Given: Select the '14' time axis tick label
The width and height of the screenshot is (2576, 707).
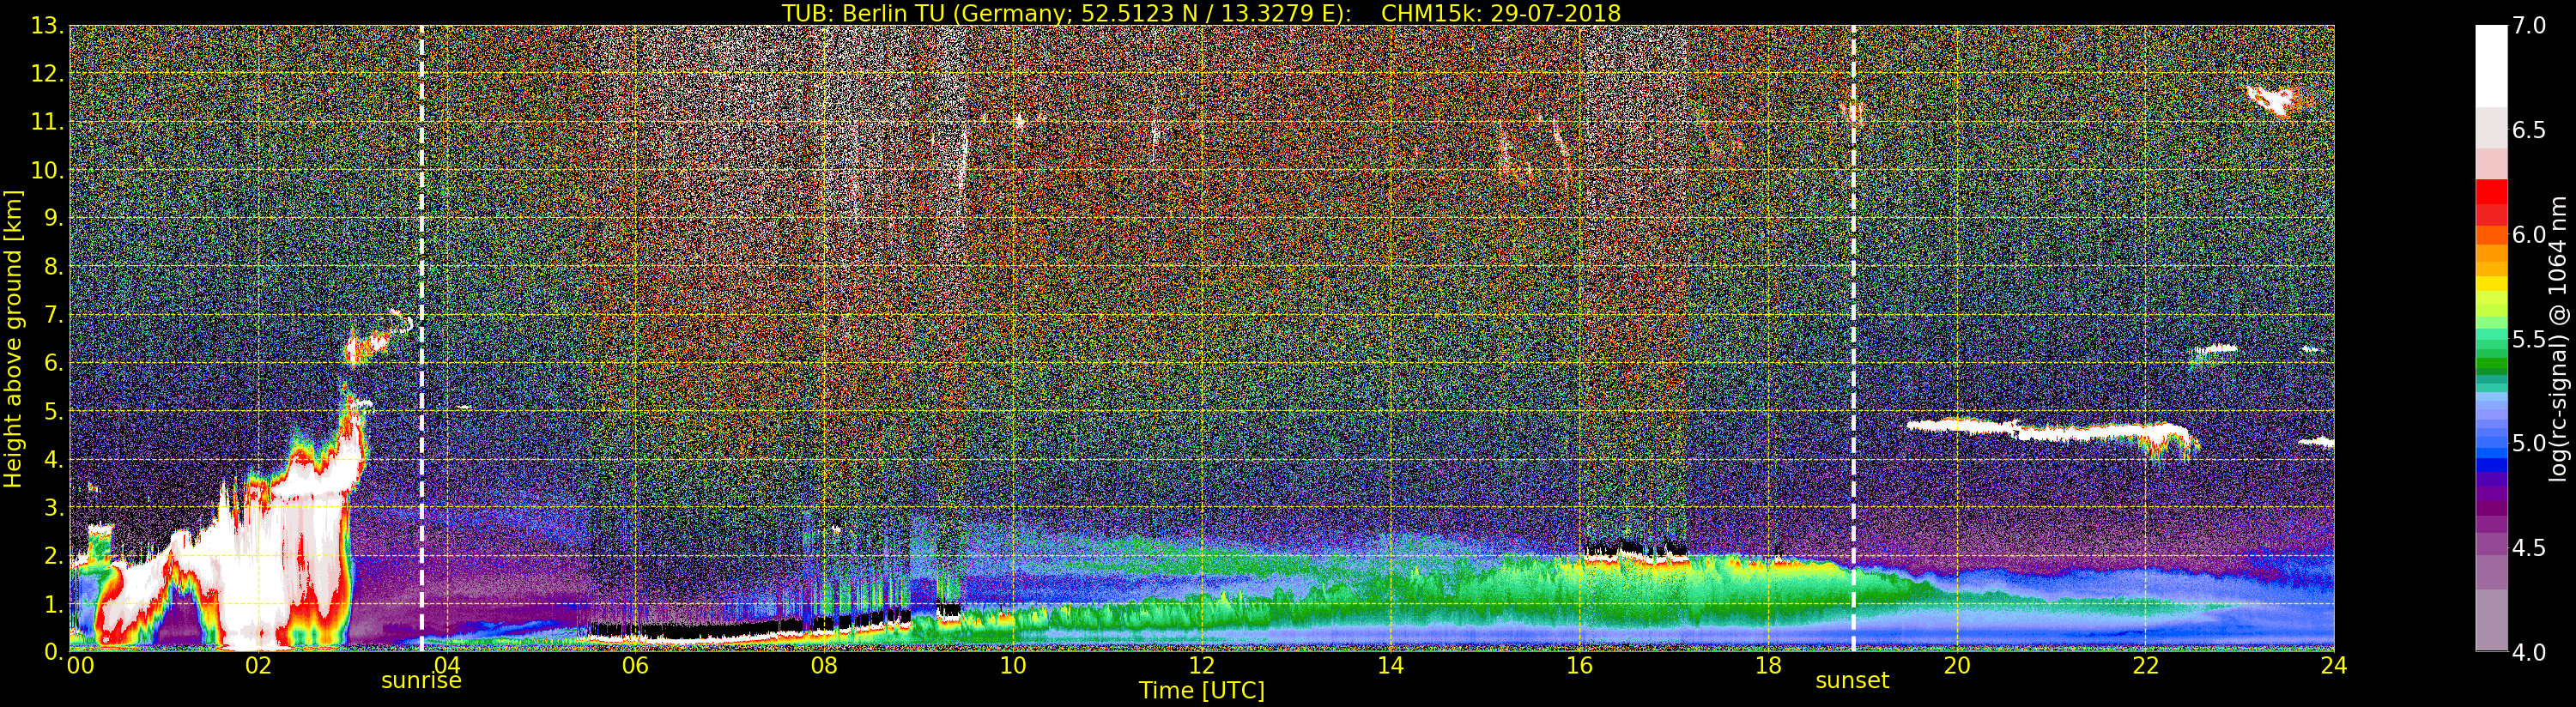Looking at the screenshot, I should pos(1390,666).
